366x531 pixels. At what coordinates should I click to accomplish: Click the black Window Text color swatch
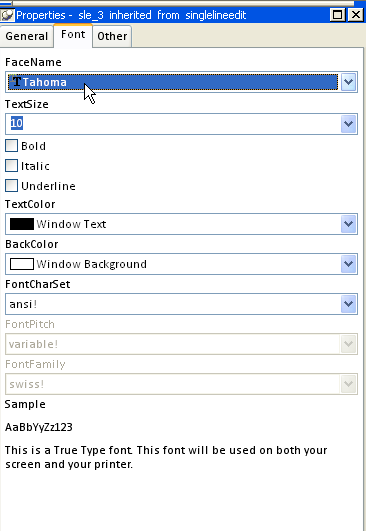pyautogui.click(x=22, y=224)
